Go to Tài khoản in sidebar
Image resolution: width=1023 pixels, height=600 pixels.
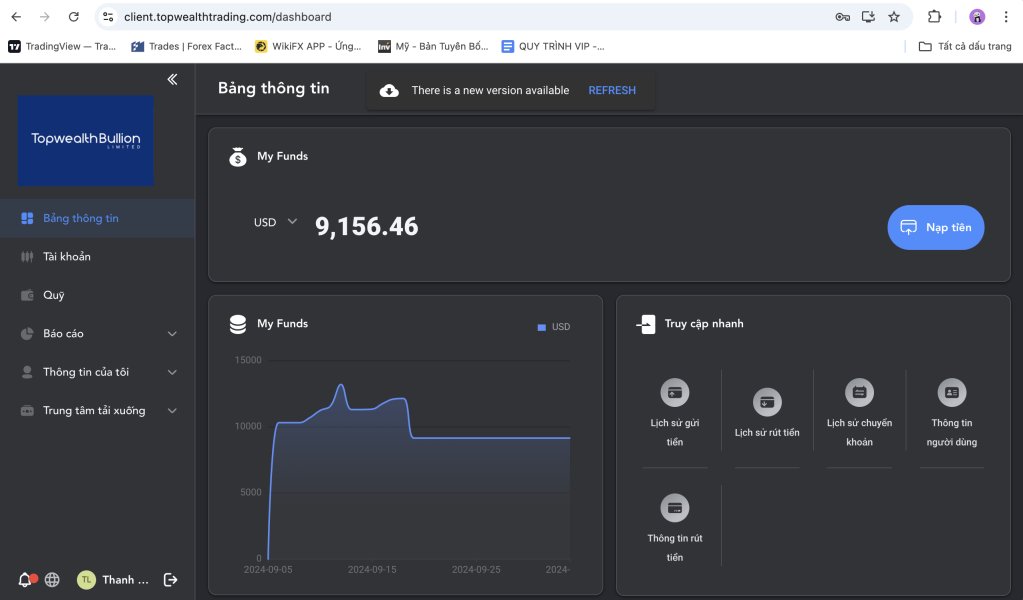(67, 257)
